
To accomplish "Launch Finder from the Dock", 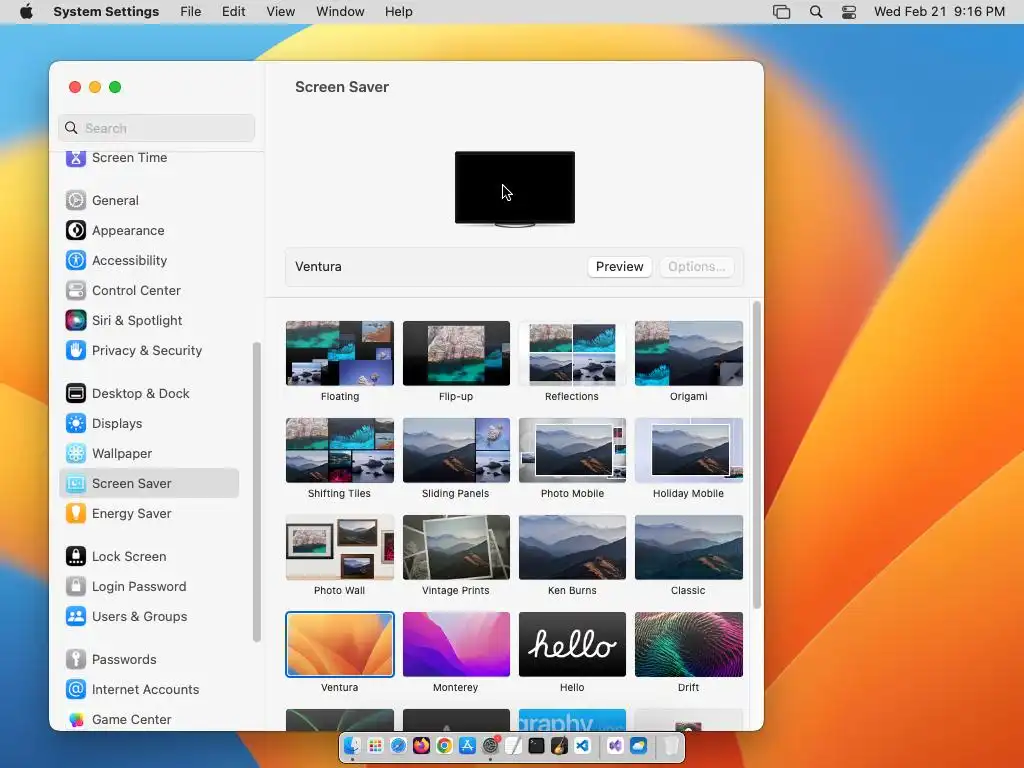I will tap(352, 746).
